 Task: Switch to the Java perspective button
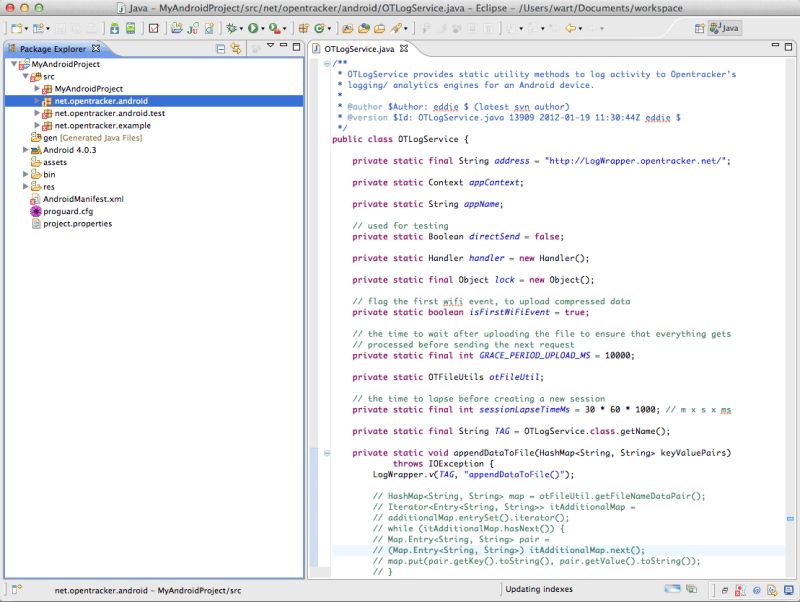727,31
